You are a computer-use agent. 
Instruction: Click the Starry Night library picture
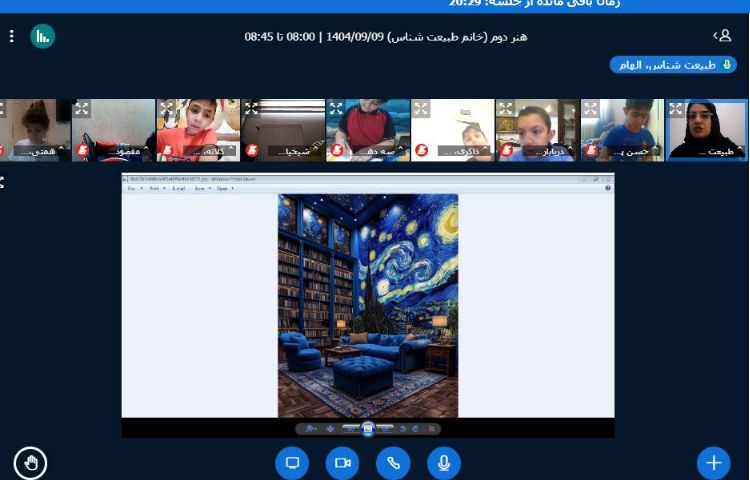[x=368, y=305]
